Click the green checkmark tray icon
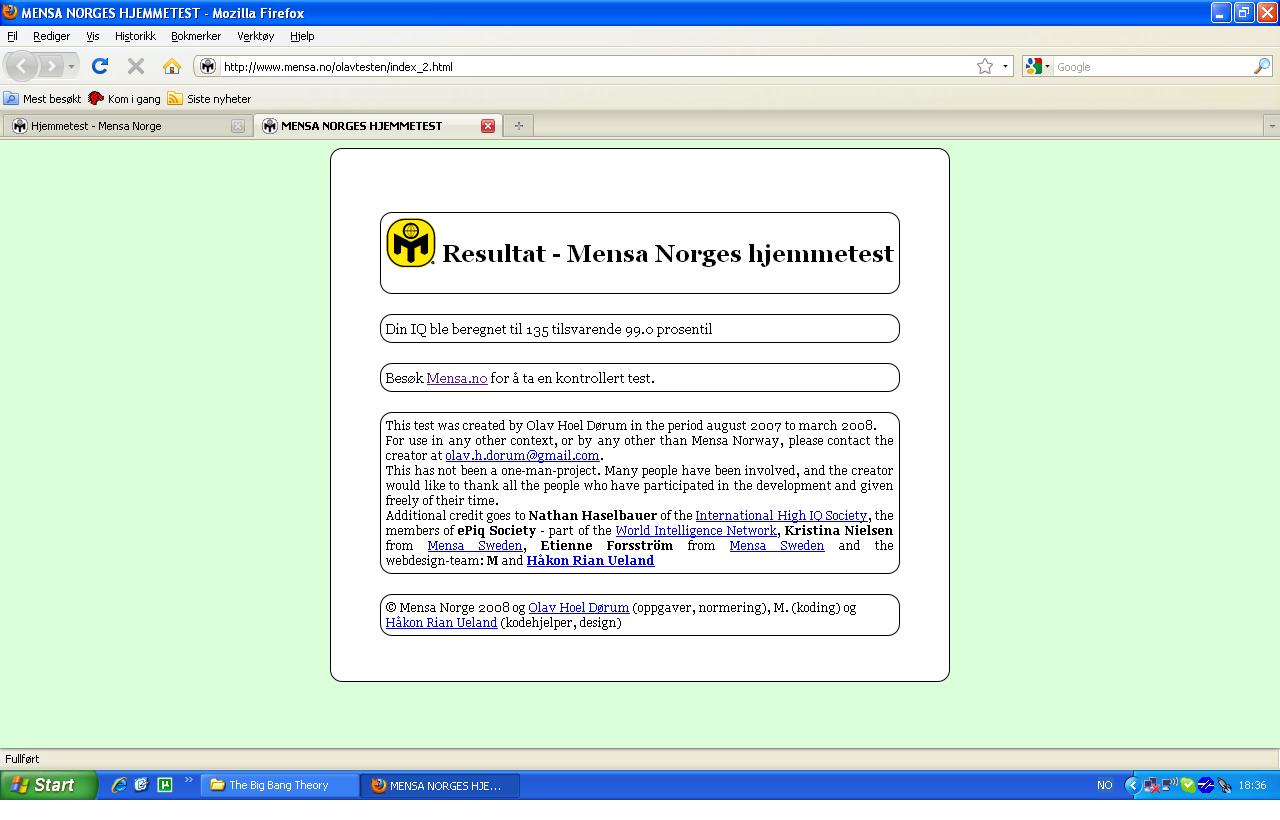 pos(1187,785)
